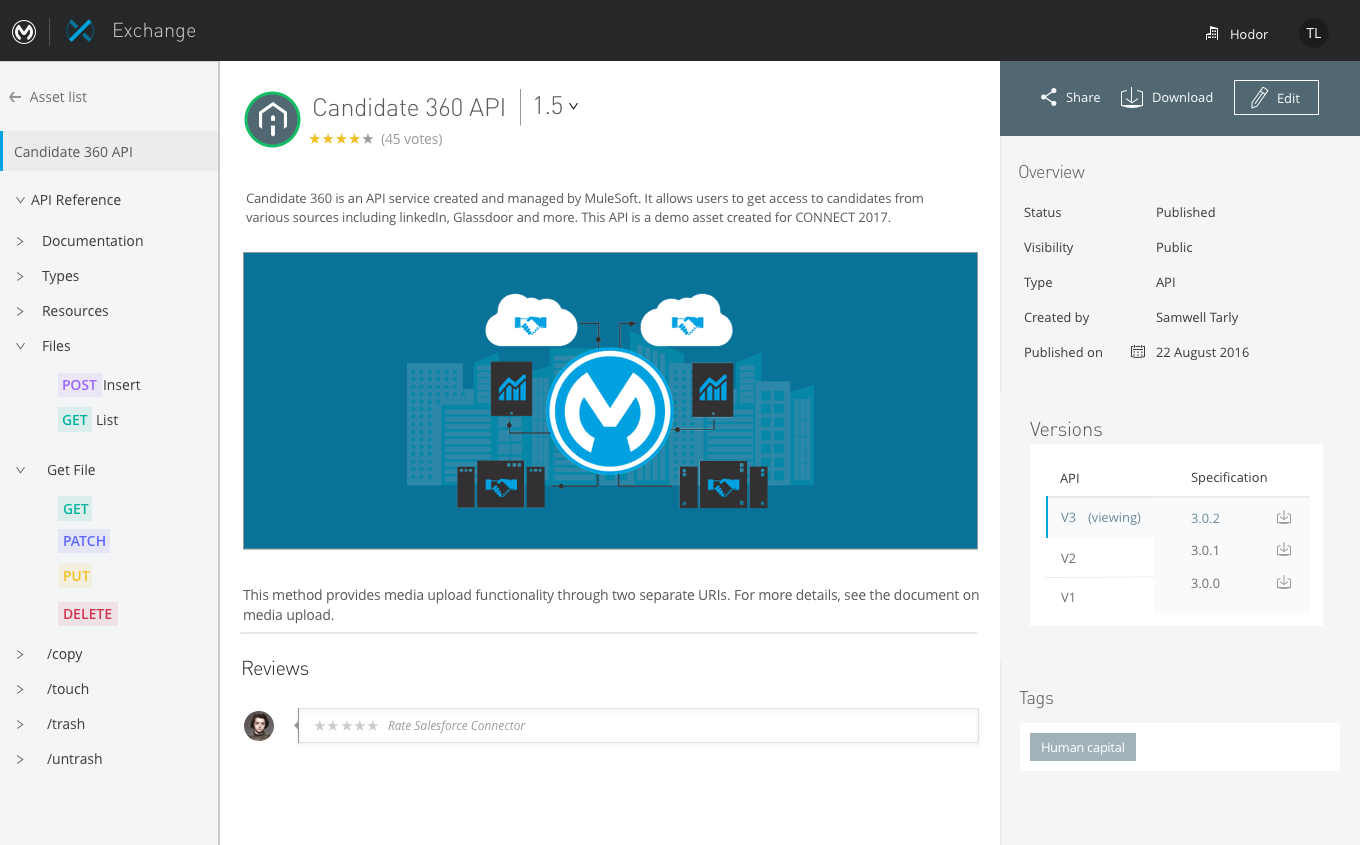Click Samwell Tarly creator name

pyautogui.click(x=1197, y=317)
